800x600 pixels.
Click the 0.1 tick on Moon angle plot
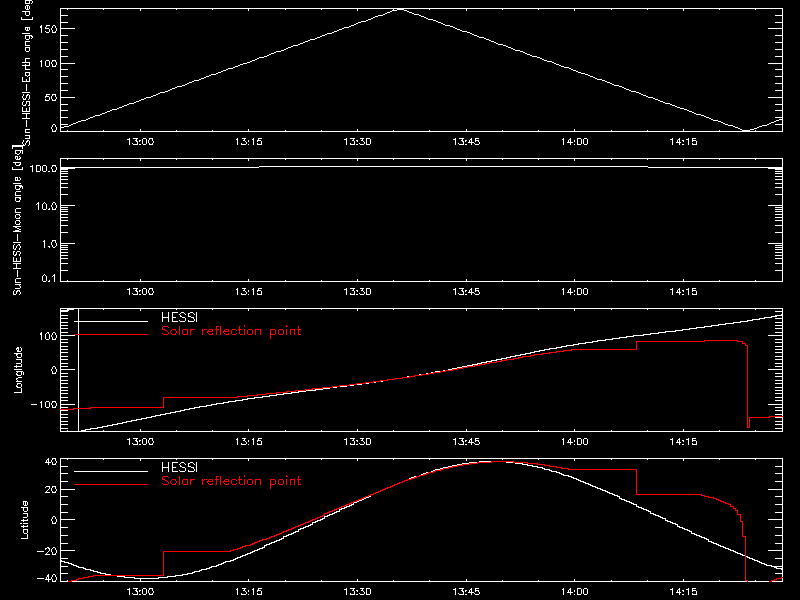[x=49, y=278]
